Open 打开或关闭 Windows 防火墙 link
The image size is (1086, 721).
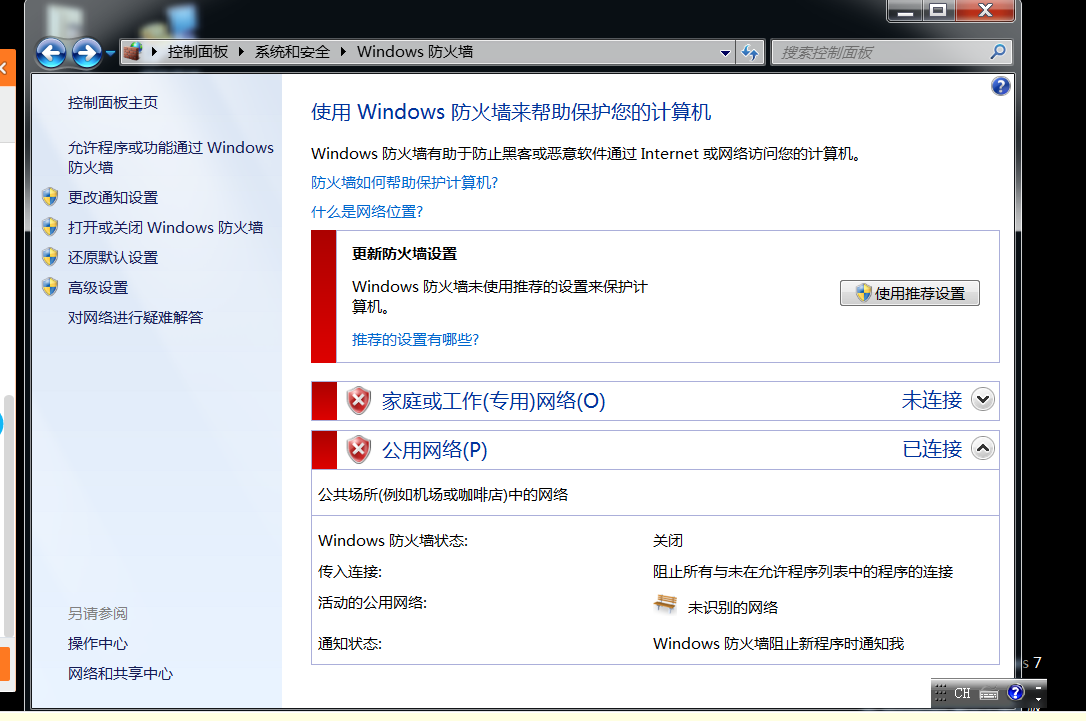[166, 227]
